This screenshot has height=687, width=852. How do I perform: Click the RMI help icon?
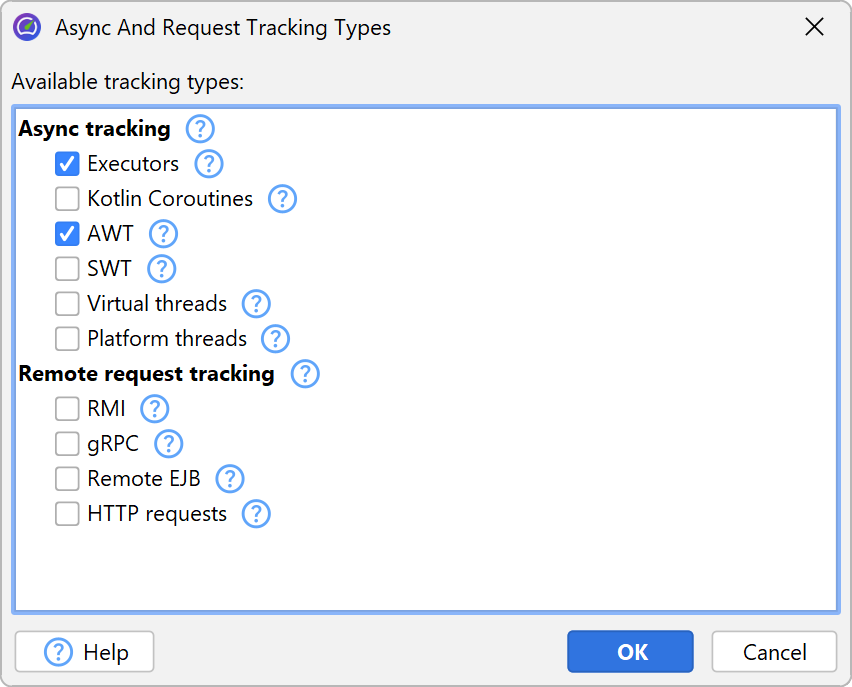[155, 409]
